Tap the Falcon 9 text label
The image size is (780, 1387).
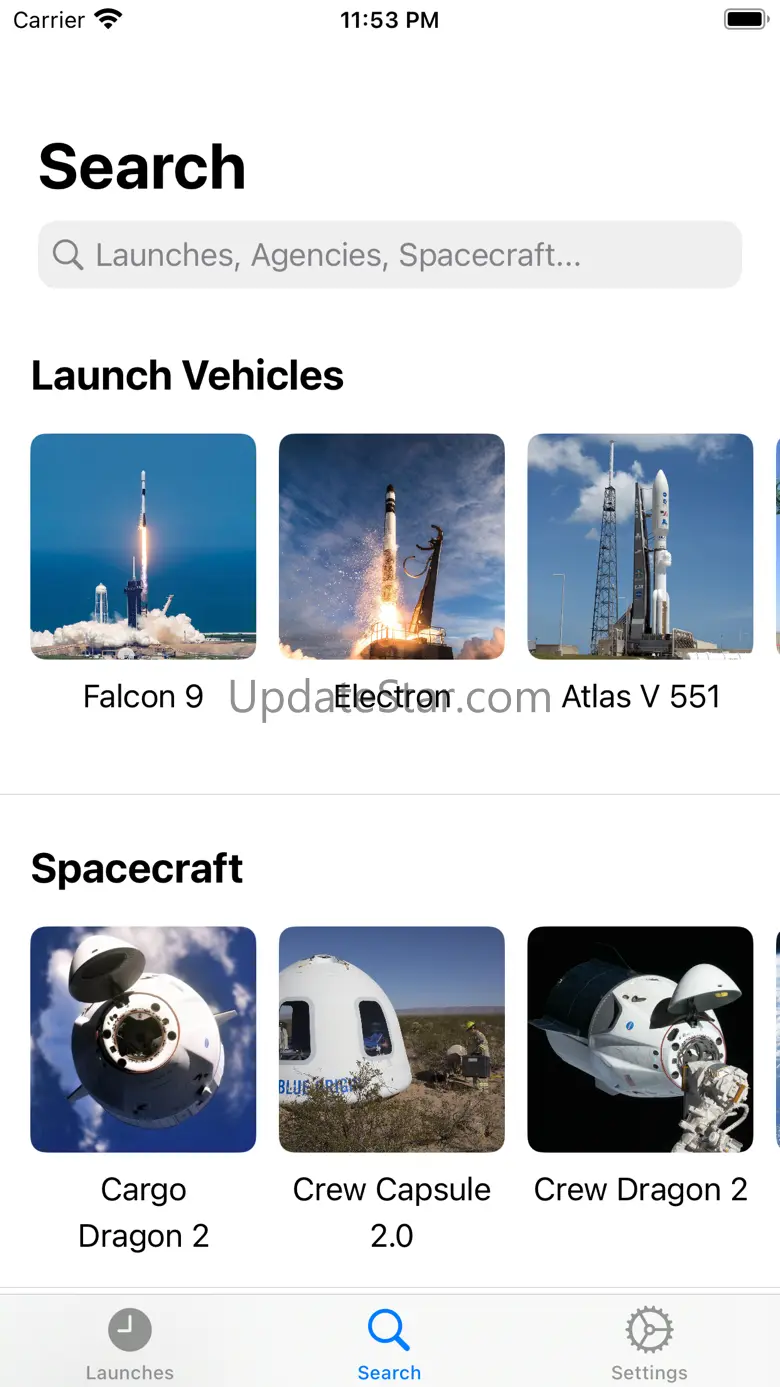[x=143, y=696]
